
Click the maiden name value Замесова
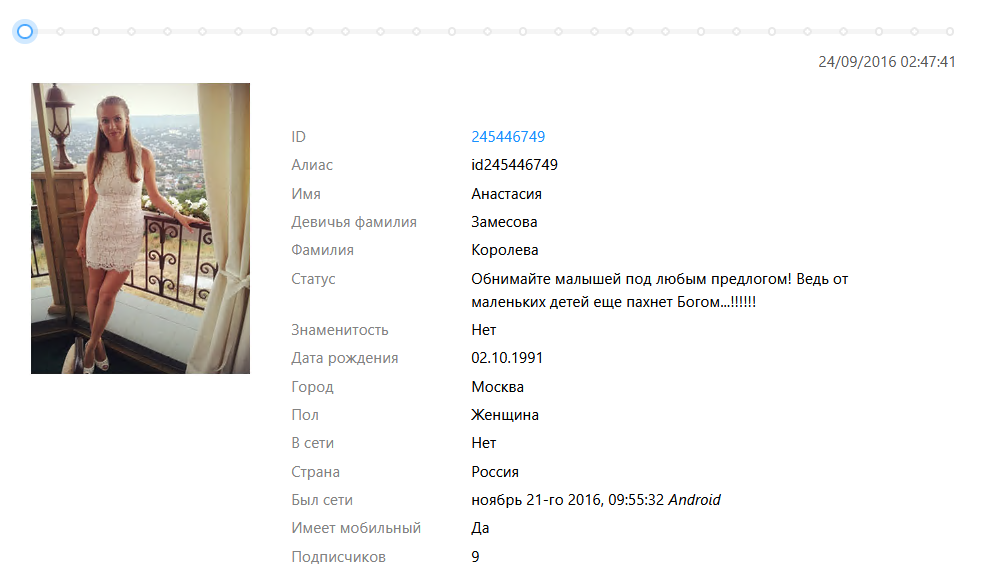pos(504,222)
